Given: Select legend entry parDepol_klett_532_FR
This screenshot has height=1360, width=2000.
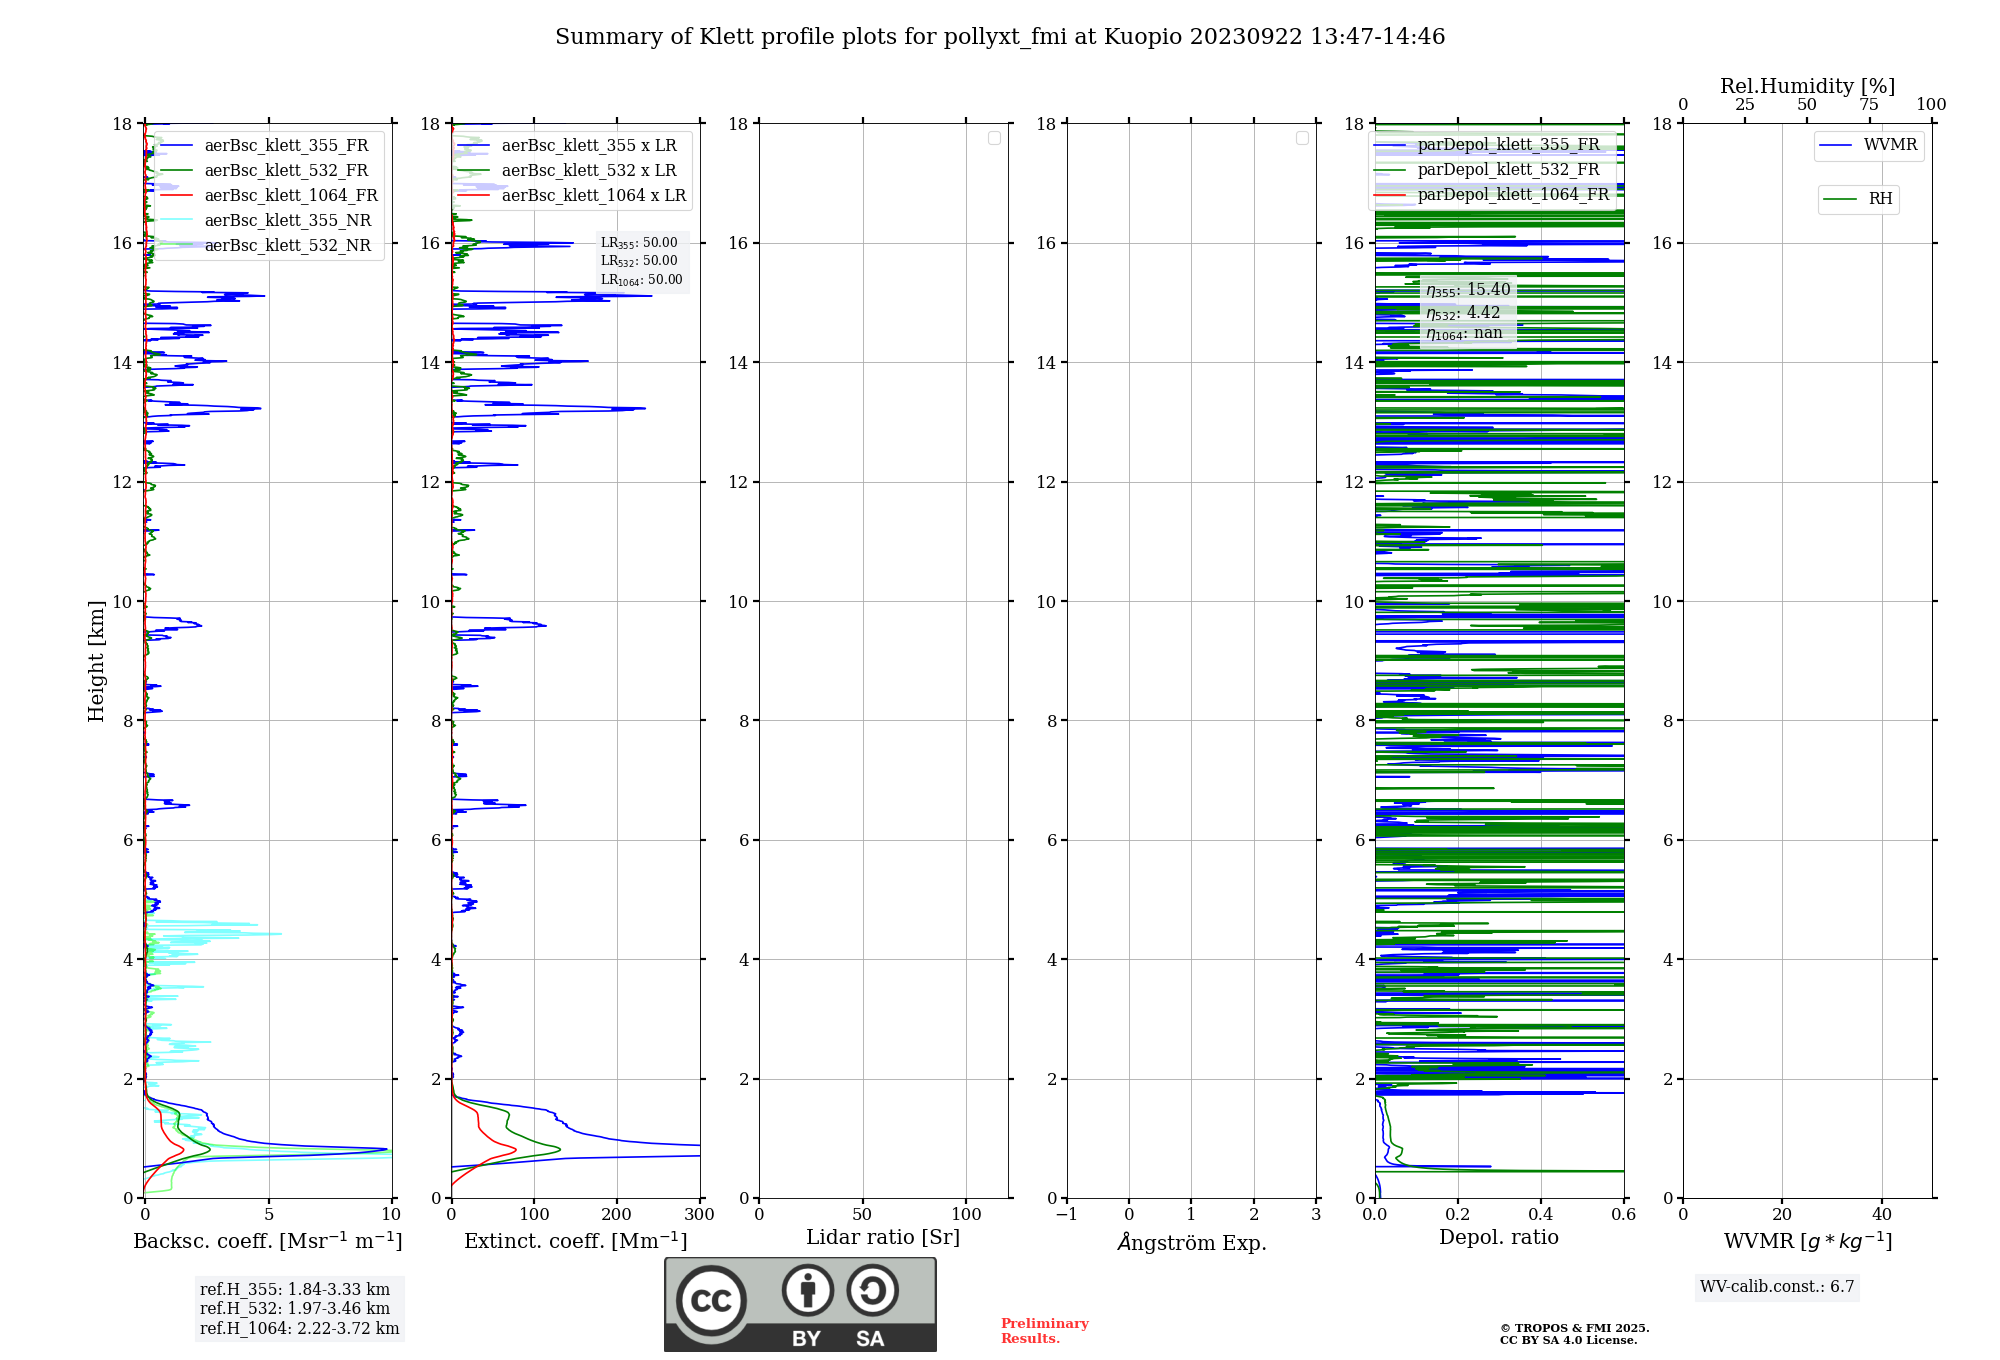Looking at the screenshot, I should pos(1490,170).
